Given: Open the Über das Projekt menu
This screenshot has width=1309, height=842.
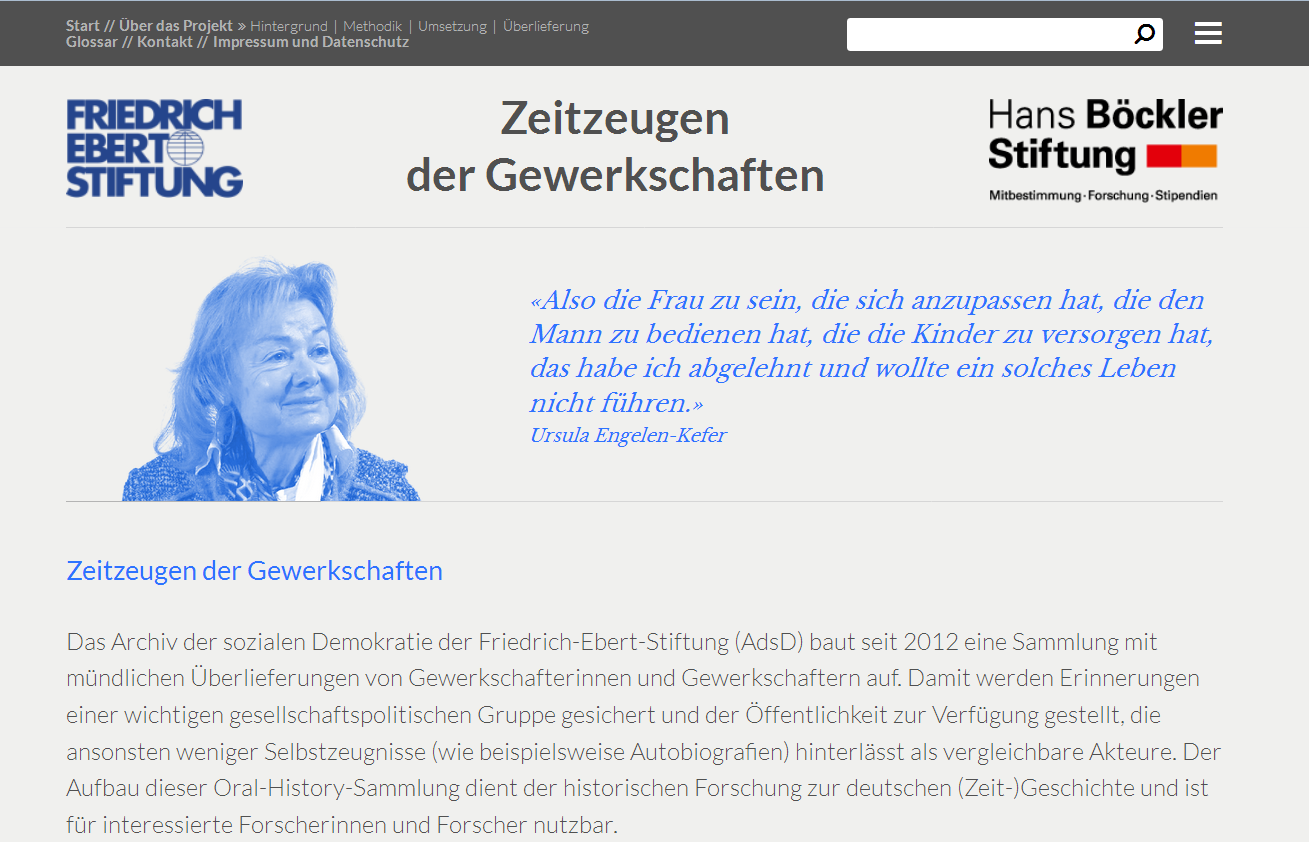Looking at the screenshot, I should pyautogui.click(x=176, y=26).
